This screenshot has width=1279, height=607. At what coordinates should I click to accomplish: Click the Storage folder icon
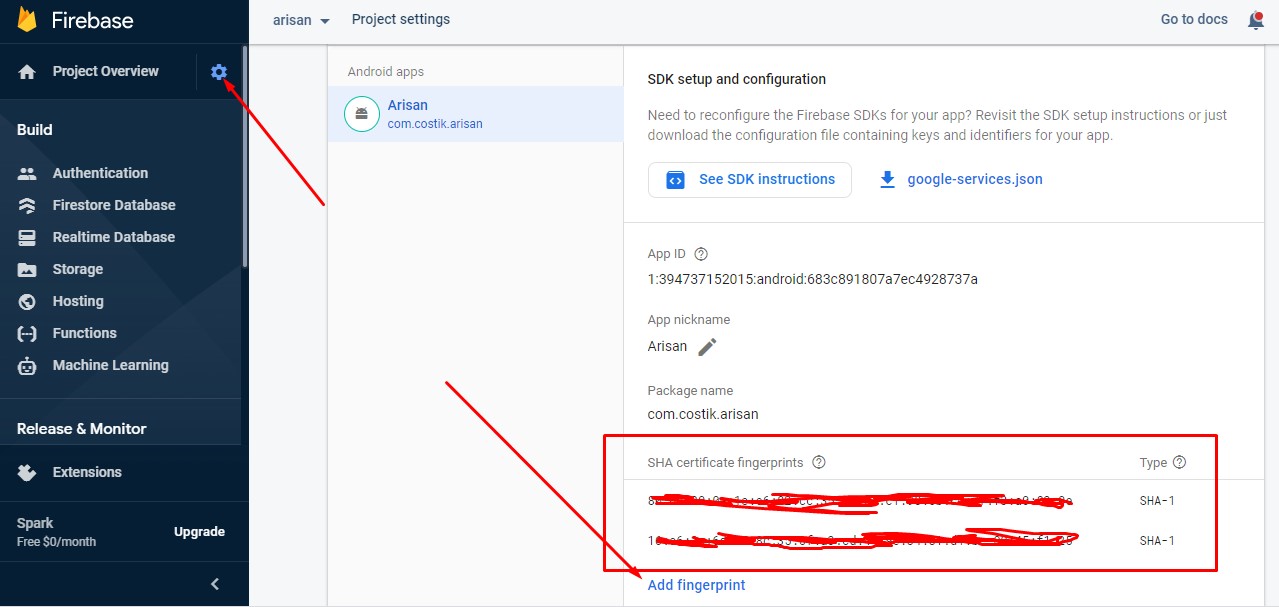pos(27,269)
